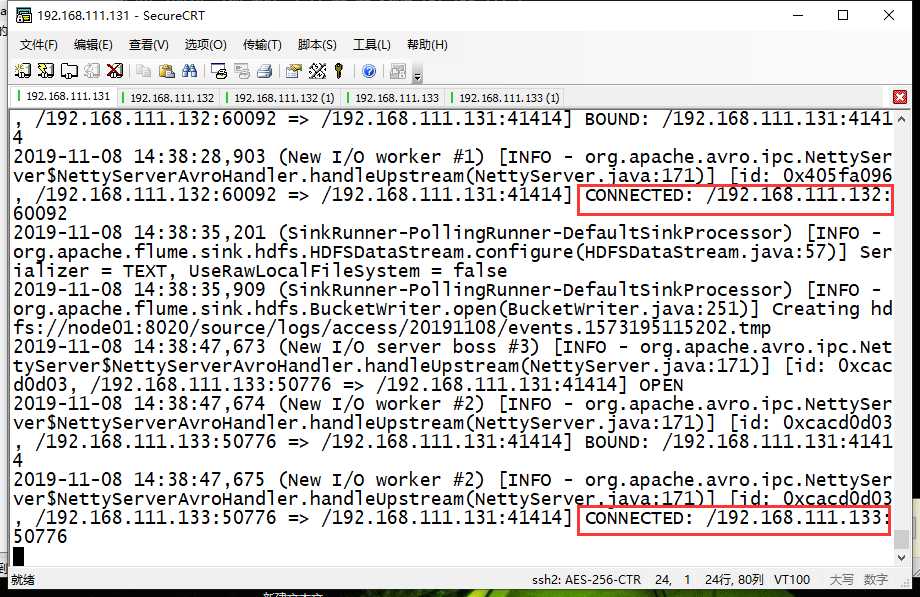Open the 编辑(E) menu

click(x=93, y=45)
